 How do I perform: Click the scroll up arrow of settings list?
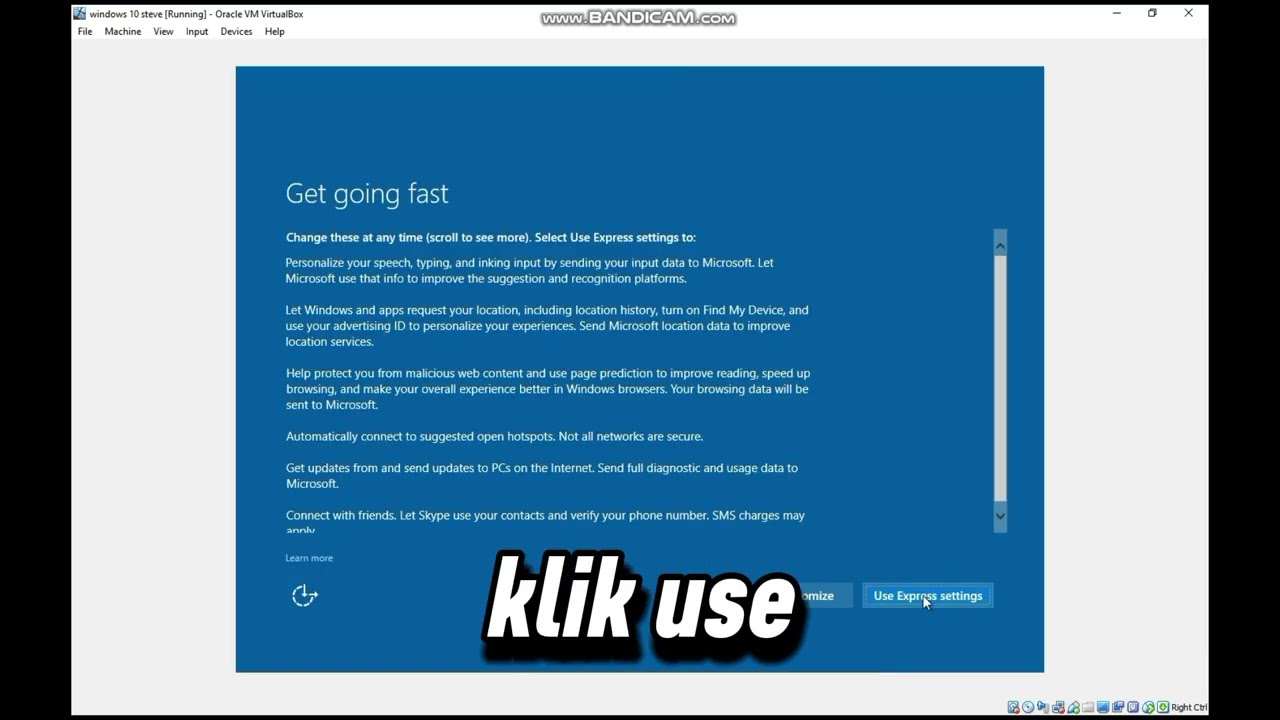[1000, 244]
